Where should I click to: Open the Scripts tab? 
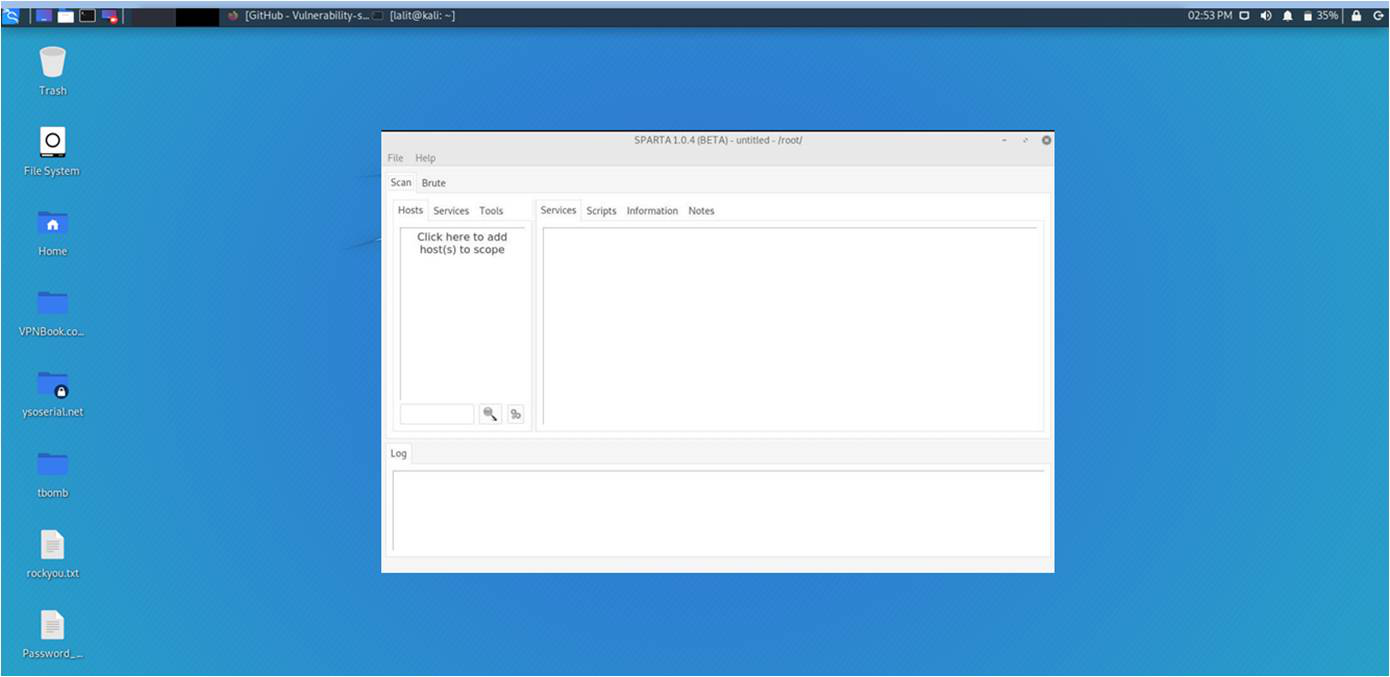coord(601,211)
